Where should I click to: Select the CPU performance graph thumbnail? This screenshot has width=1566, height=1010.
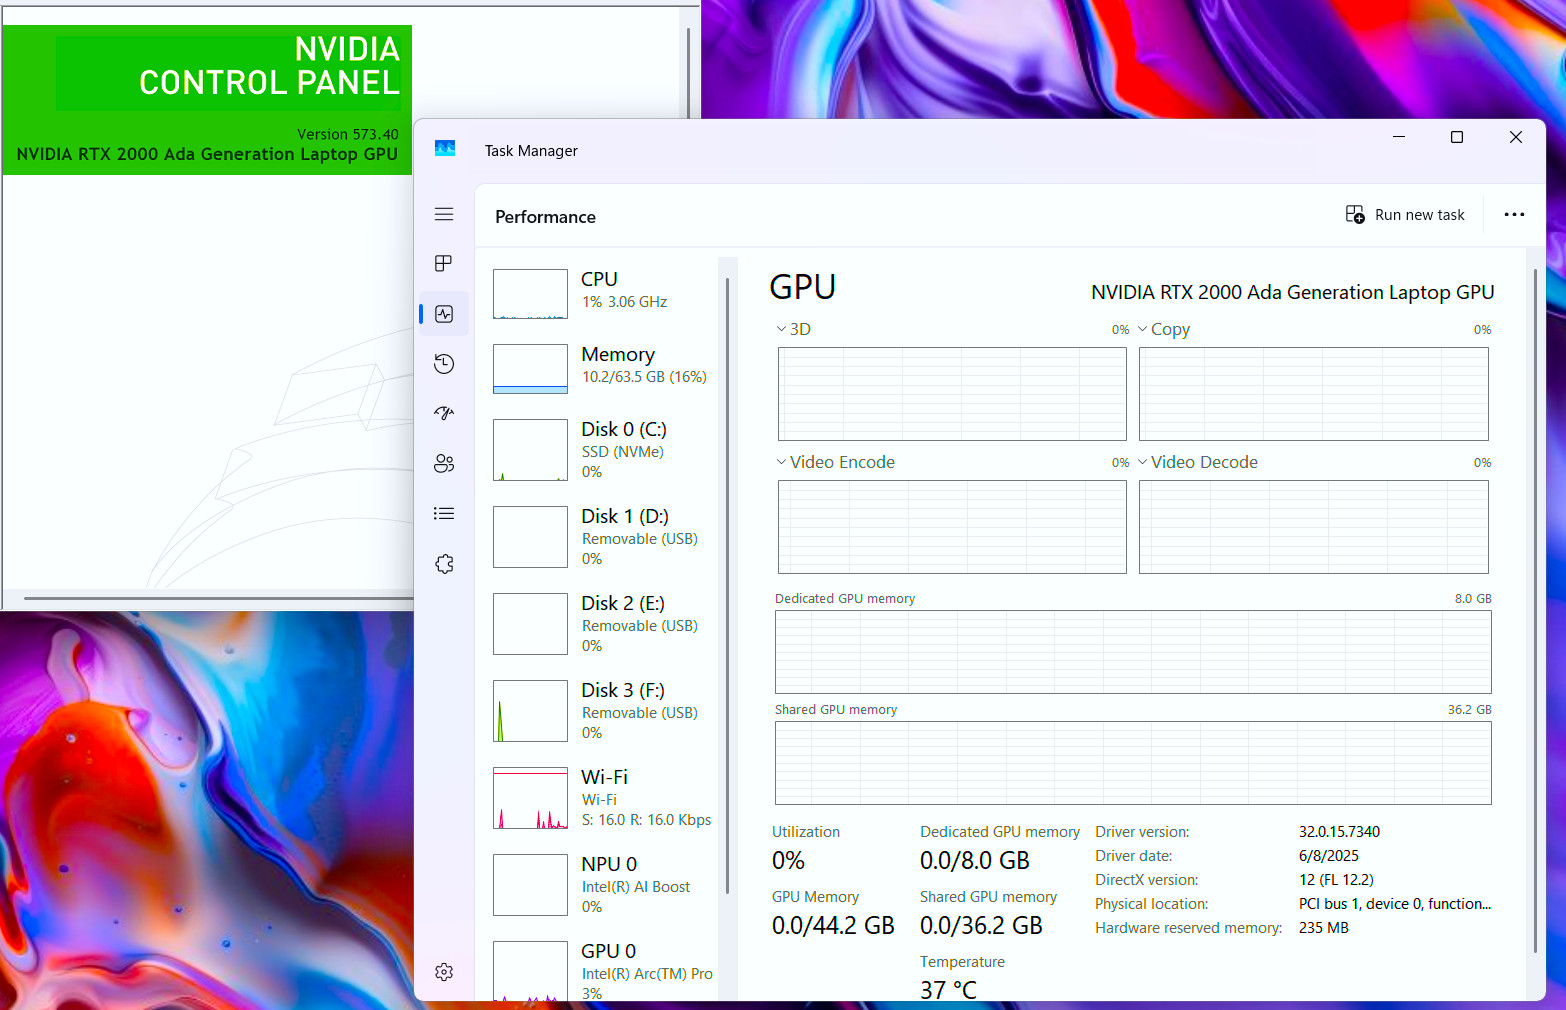coord(530,294)
